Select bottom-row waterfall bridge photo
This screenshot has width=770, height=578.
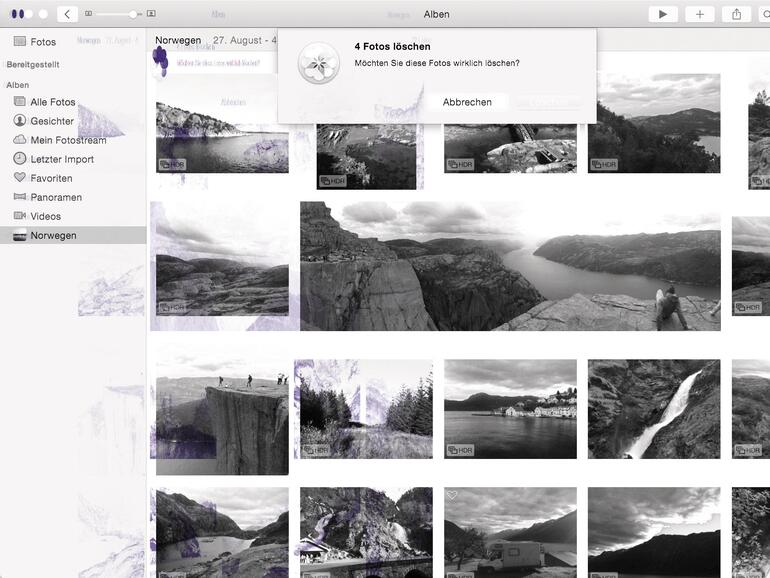coord(366,532)
